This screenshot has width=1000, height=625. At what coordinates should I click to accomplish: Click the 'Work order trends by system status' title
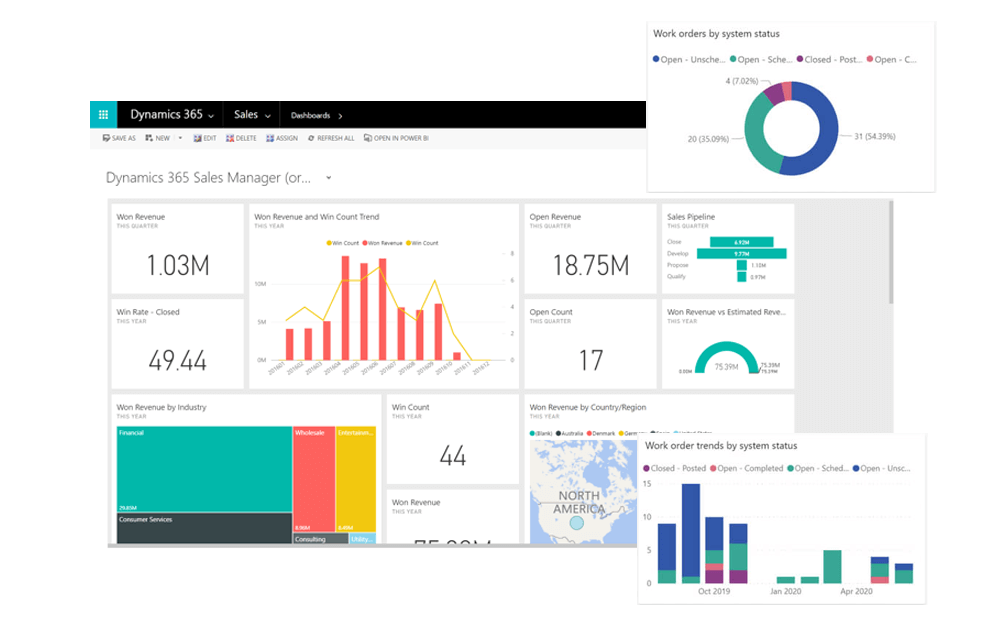point(721,446)
